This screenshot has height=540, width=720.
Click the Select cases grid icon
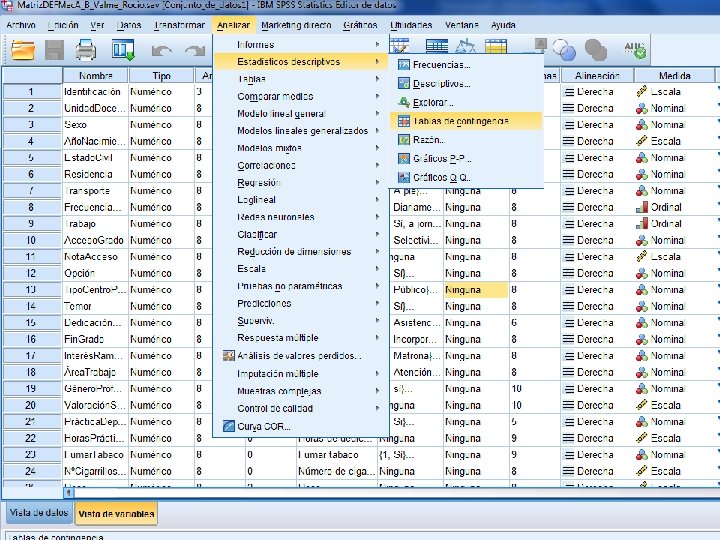(496, 45)
